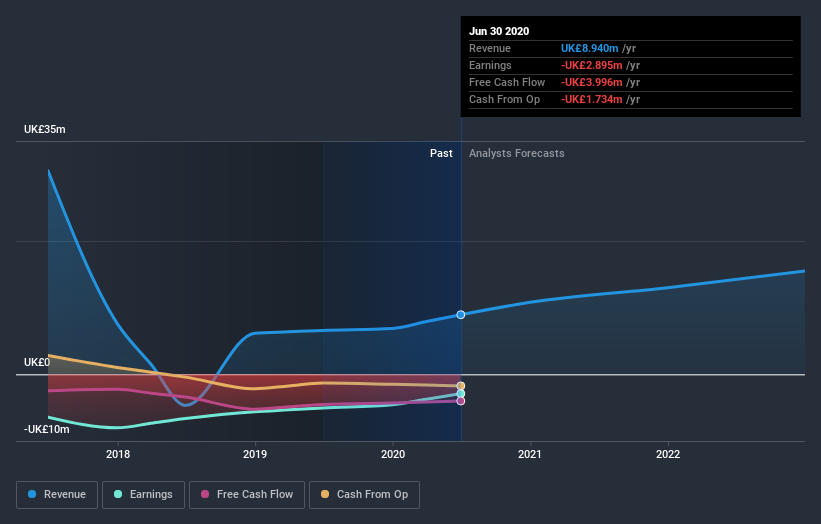This screenshot has height=524, width=821.
Task: Click the 2018 x-axis label
Action: (118, 454)
